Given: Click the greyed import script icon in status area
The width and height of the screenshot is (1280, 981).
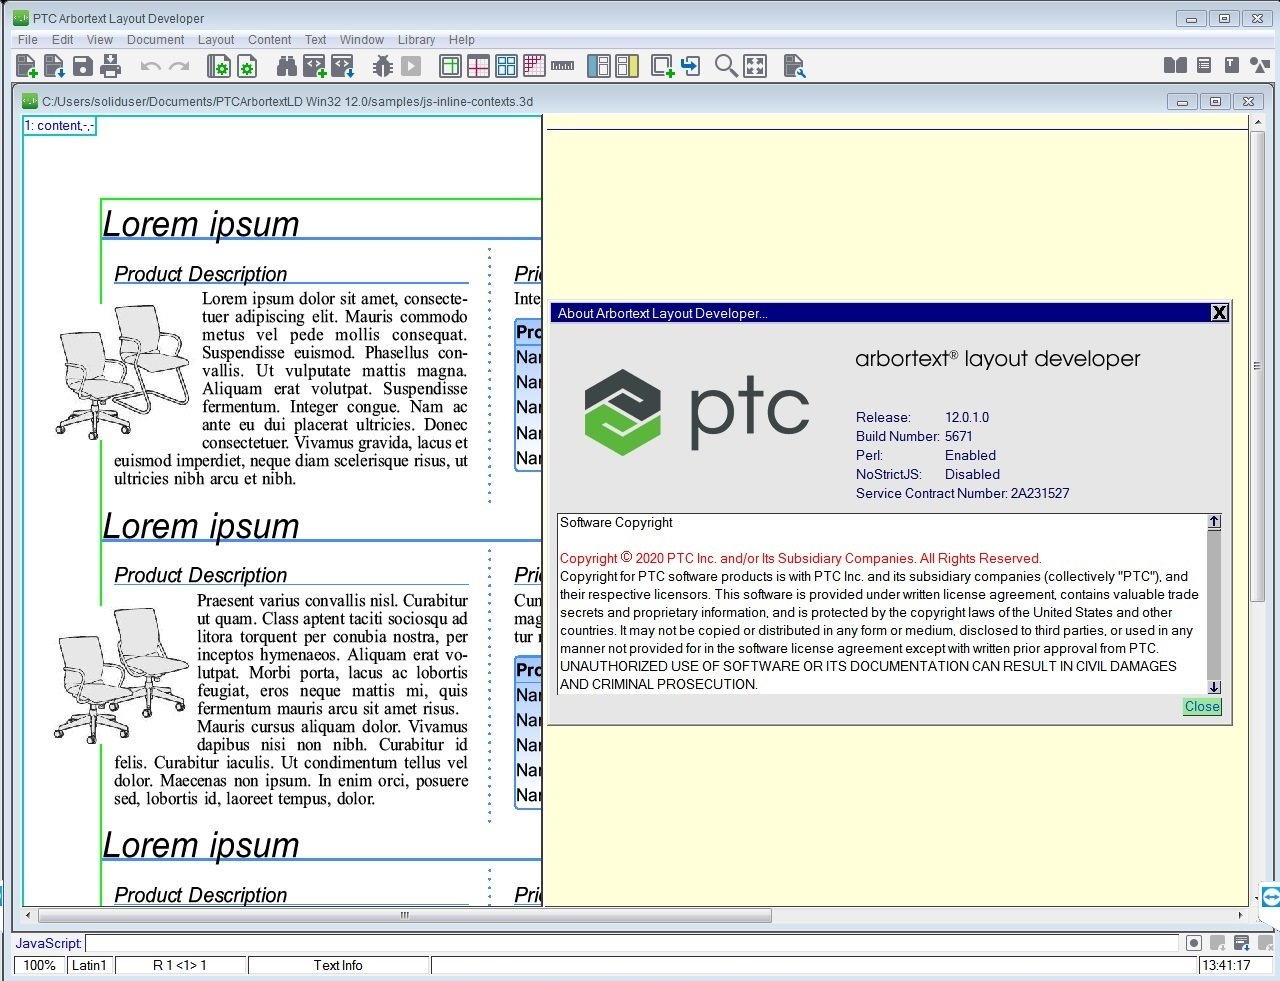Looking at the screenshot, I should click(1218, 943).
